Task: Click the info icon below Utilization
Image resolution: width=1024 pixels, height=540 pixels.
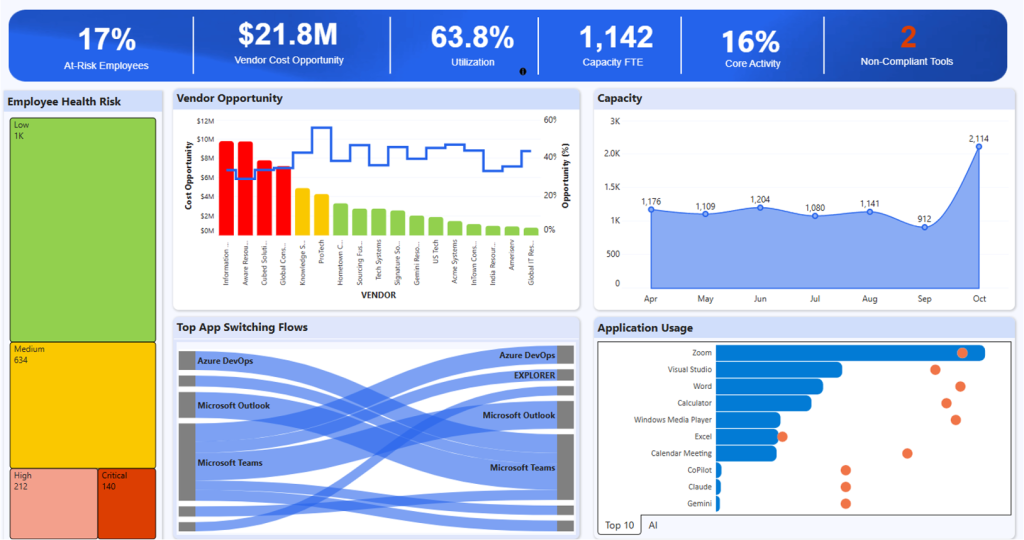Action: click(523, 72)
